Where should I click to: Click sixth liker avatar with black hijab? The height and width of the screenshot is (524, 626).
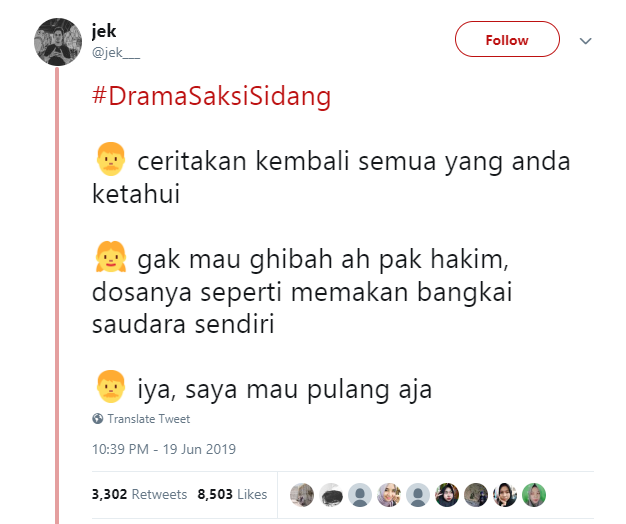(447, 495)
